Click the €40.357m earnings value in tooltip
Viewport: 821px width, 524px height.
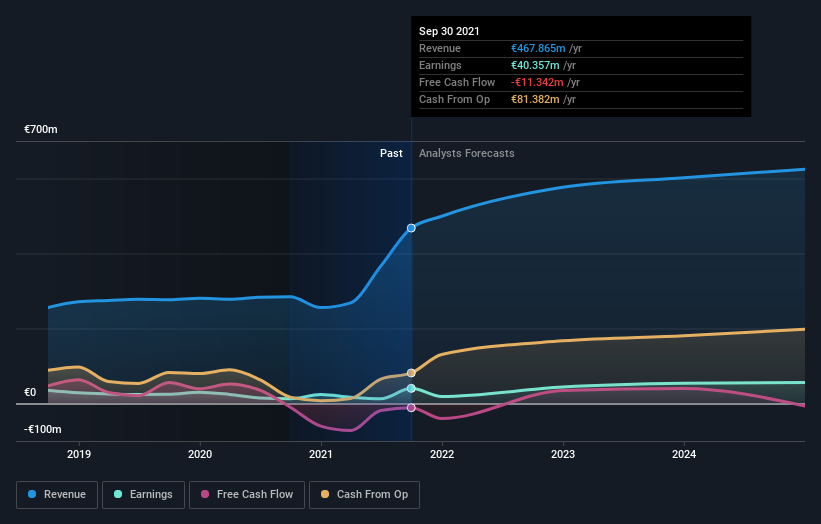(535, 65)
